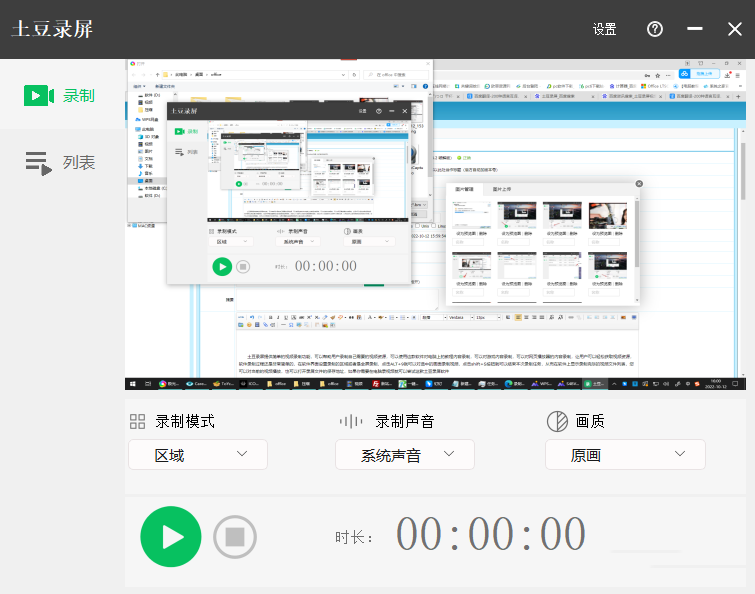Click the green camera 录制 icon
The height and width of the screenshot is (594, 755).
tap(38, 96)
